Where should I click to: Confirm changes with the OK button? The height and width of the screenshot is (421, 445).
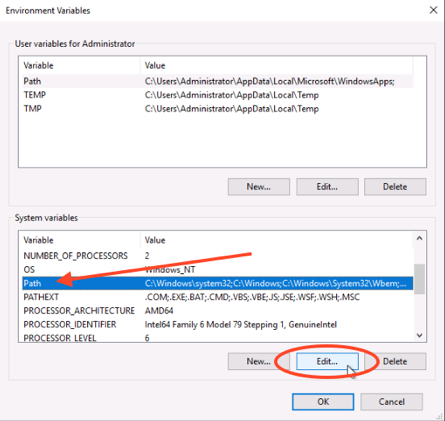pyautogui.click(x=323, y=402)
